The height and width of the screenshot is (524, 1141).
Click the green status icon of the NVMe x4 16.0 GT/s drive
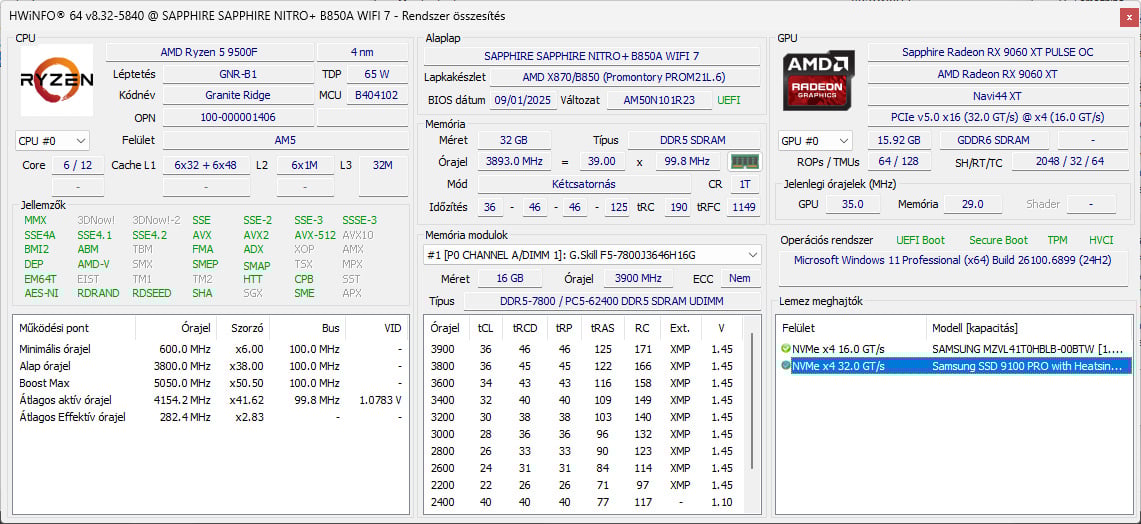coord(785,349)
